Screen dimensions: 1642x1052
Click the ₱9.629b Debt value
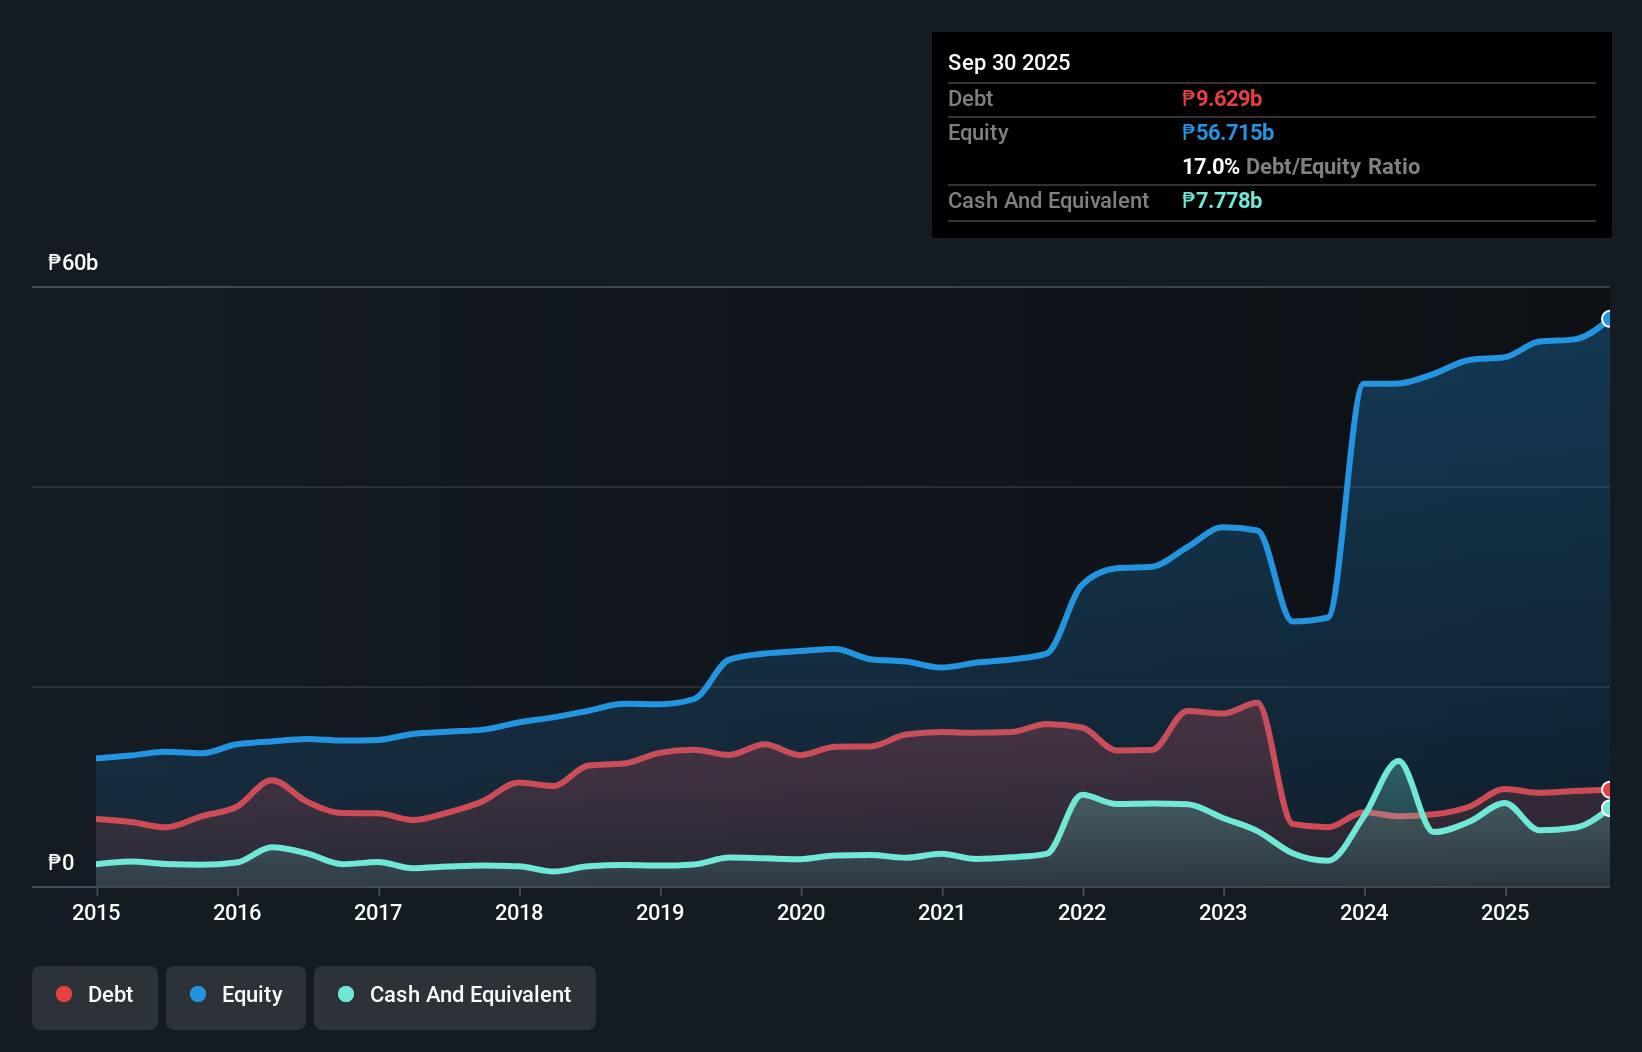point(1221,98)
